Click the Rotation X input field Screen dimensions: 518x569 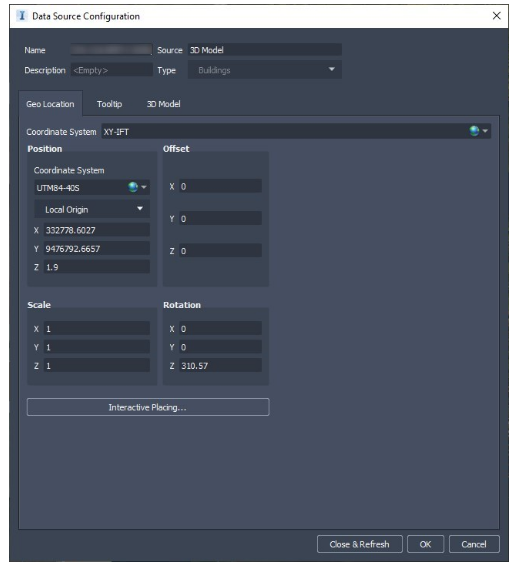(x=220, y=328)
